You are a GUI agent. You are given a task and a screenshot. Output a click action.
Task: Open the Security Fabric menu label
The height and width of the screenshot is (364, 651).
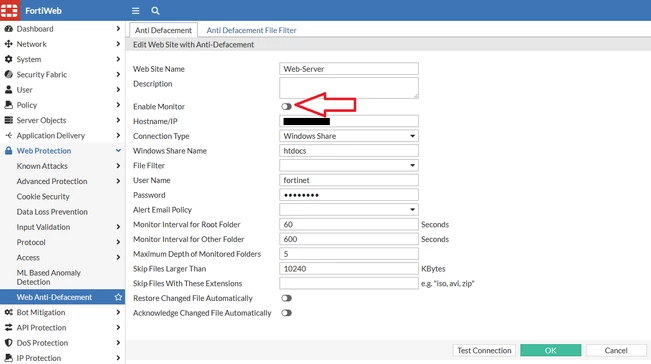pos(42,74)
